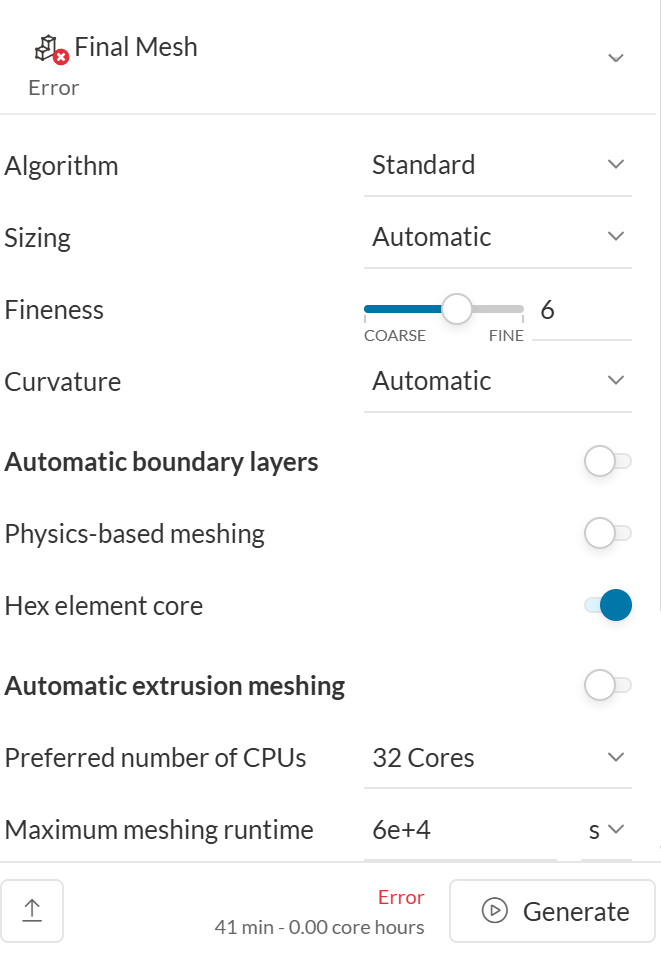Enable Automatic extrusion meshing
Image resolution: width=661 pixels, height=955 pixels.
click(607, 686)
